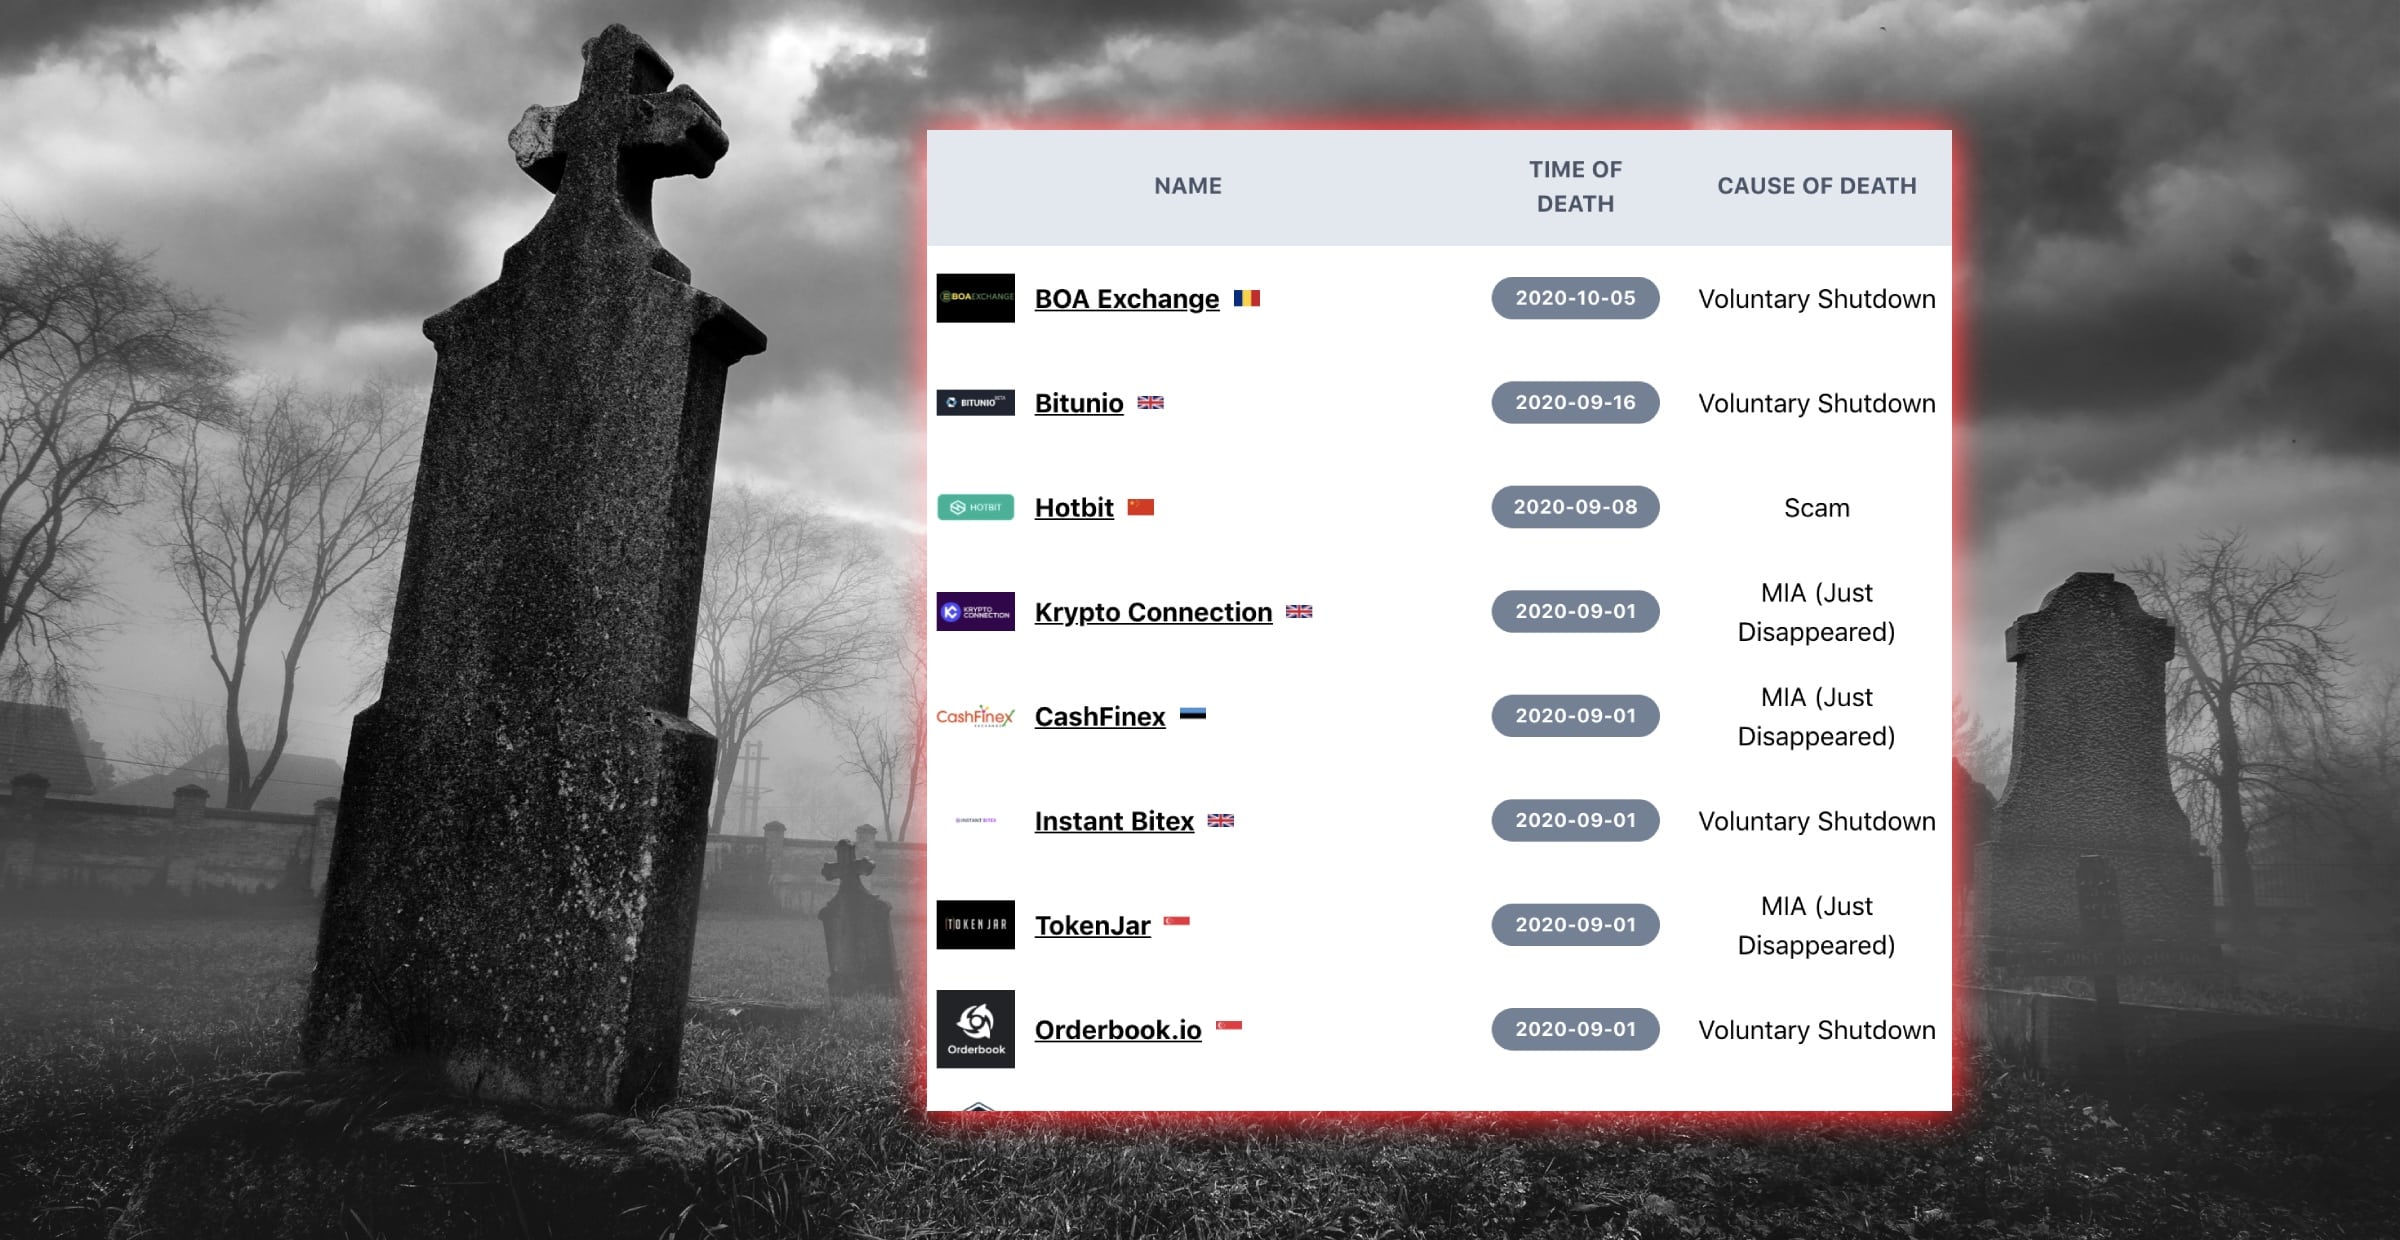The width and height of the screenshot is (2400, 1240).
Task: Click Orderbook.io's Voluntary Shutdown cause
Action: 1817,1030
